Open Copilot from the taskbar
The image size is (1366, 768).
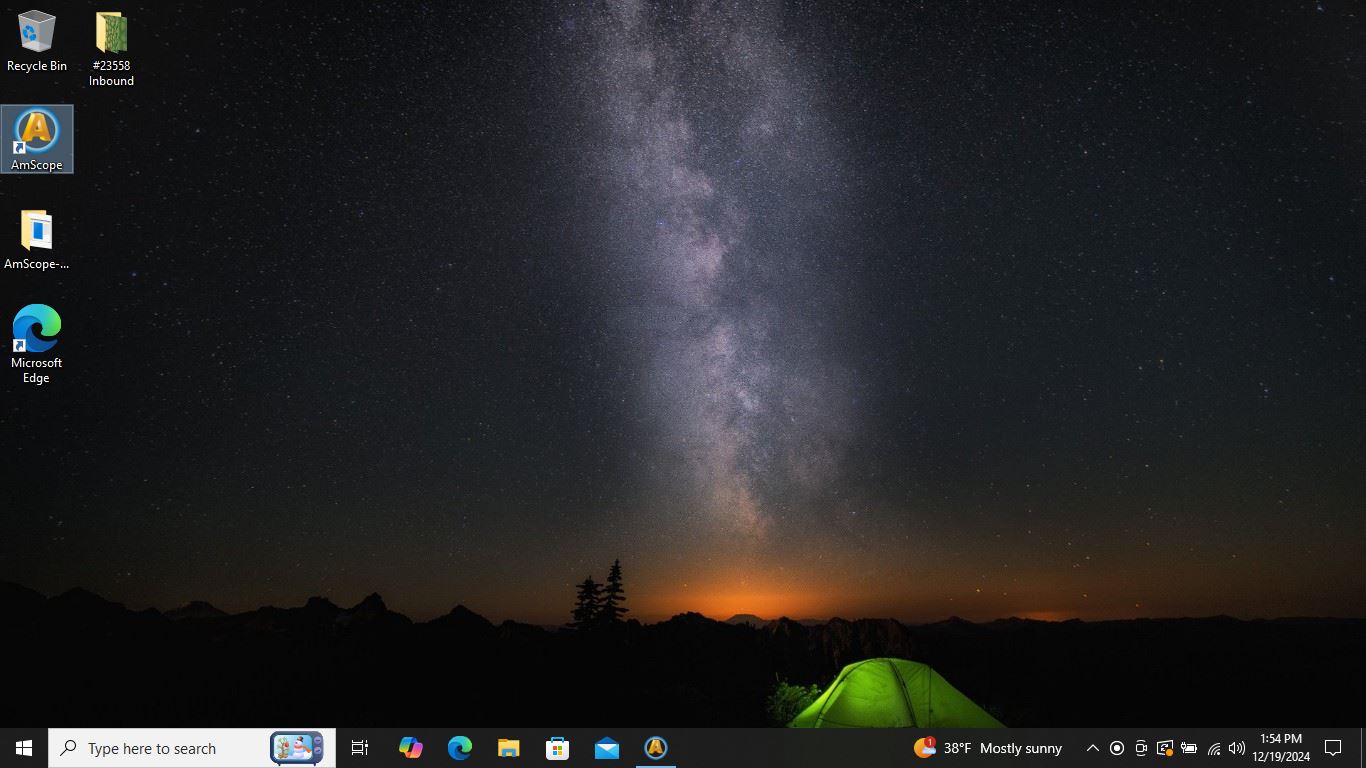coord(410,748)
